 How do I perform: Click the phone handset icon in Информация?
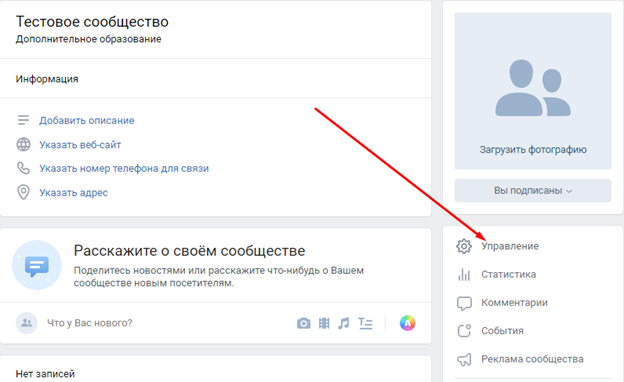pyautogui.click(x=23, y=168)
